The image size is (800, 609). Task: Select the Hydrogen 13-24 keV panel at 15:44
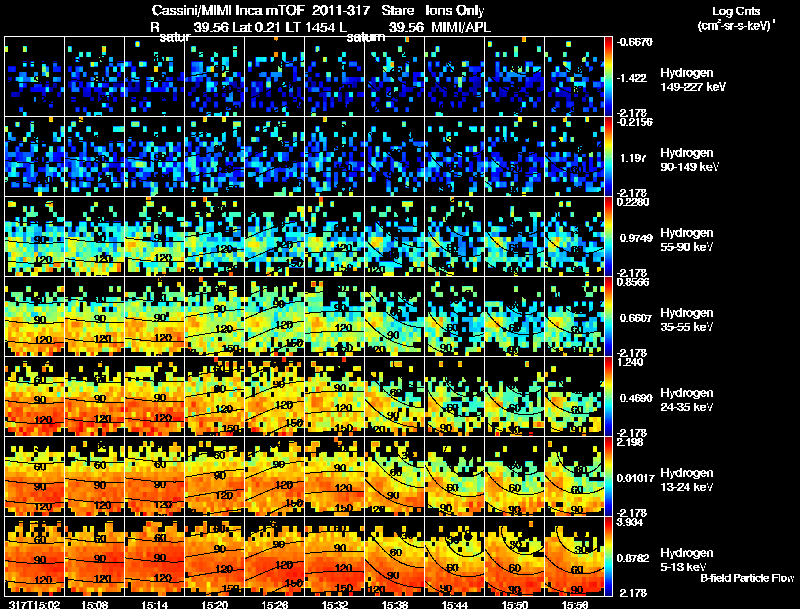coord(455,477)
